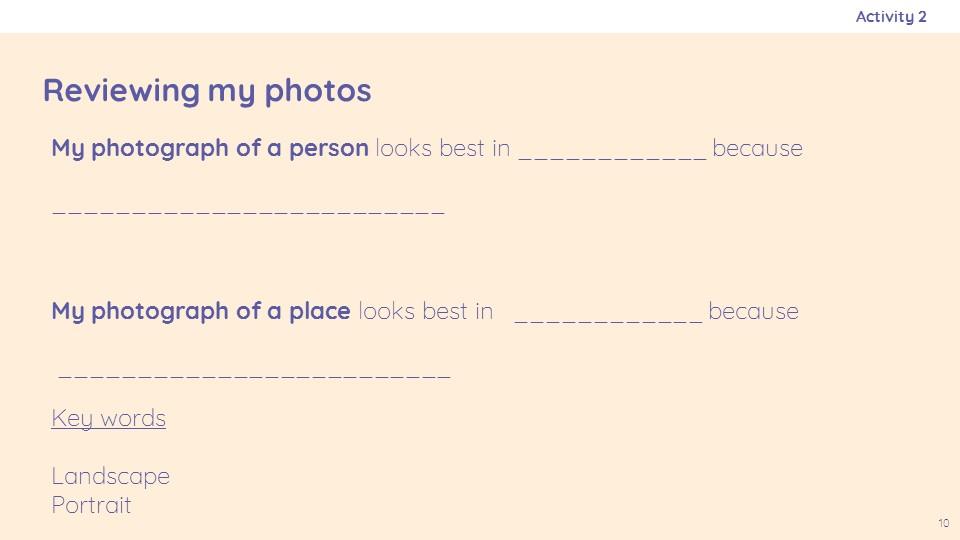Image resolution: width=960 pixels, height=540 pixels.
Task: Click 'looks best in' in place sentence
Action: coord(426,312)
